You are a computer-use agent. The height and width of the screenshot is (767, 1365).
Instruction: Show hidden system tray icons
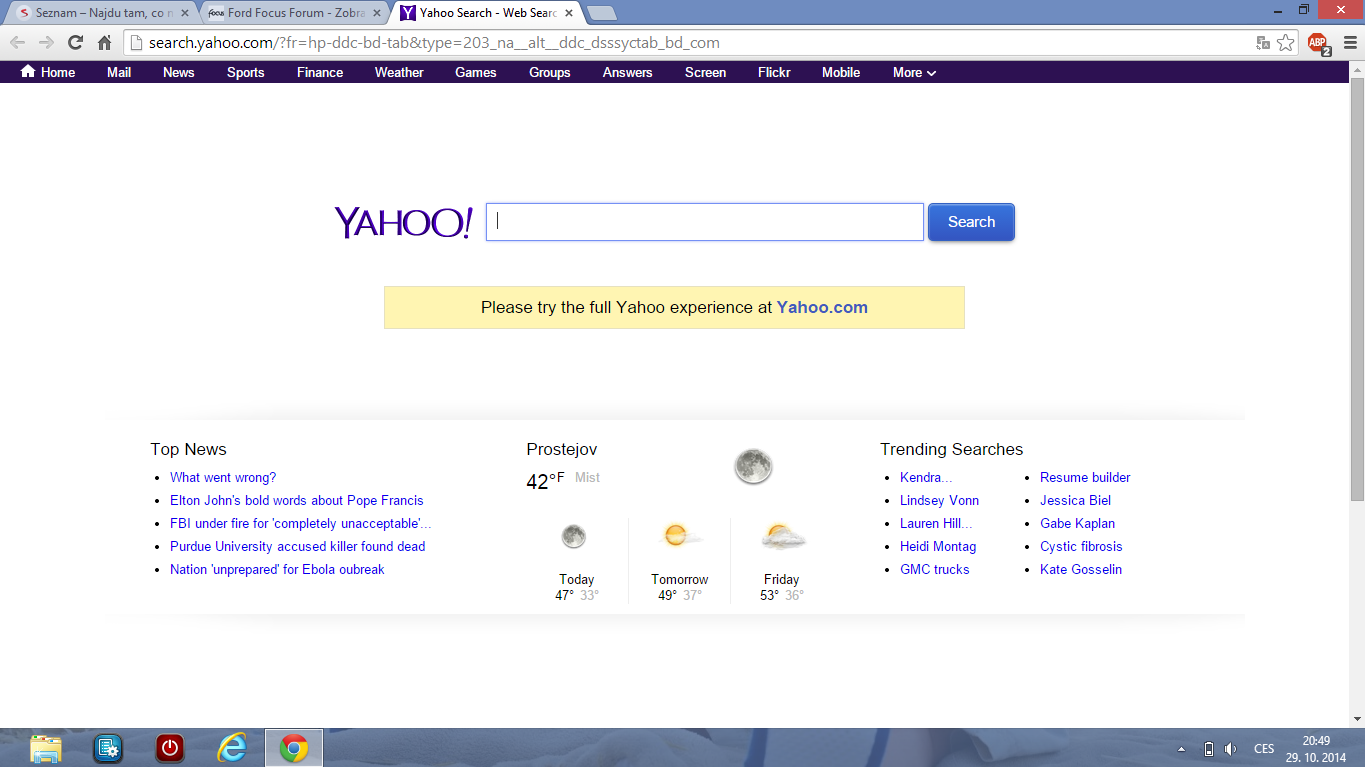(x=1181, y=749)
